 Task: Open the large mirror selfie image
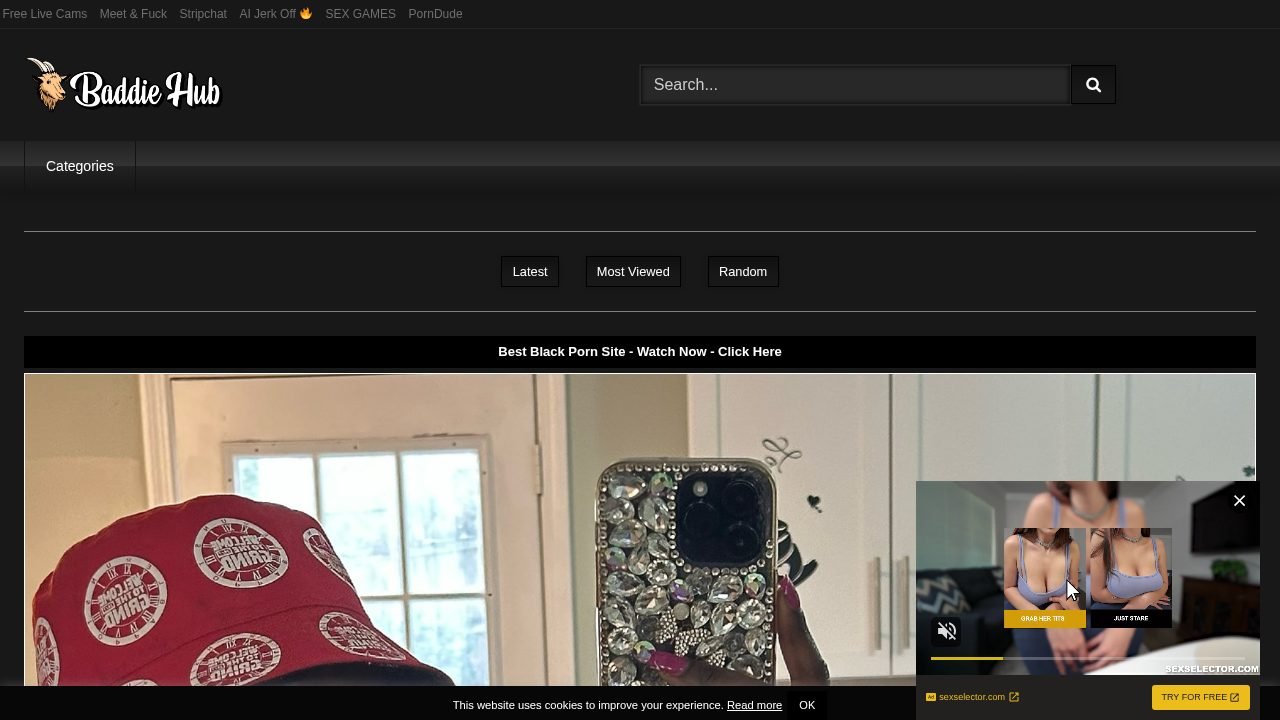point(640,530)
